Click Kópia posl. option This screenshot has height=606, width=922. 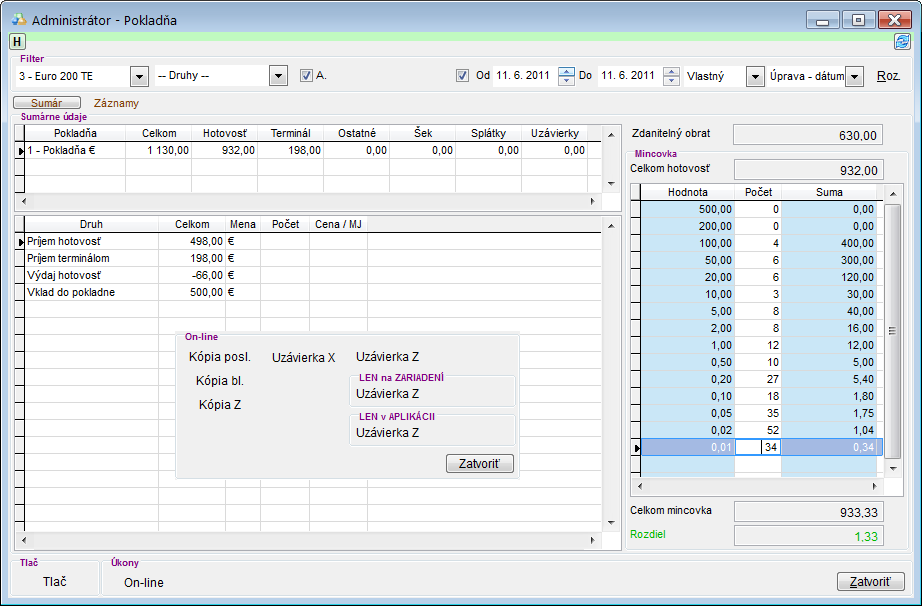click(219, 357)
